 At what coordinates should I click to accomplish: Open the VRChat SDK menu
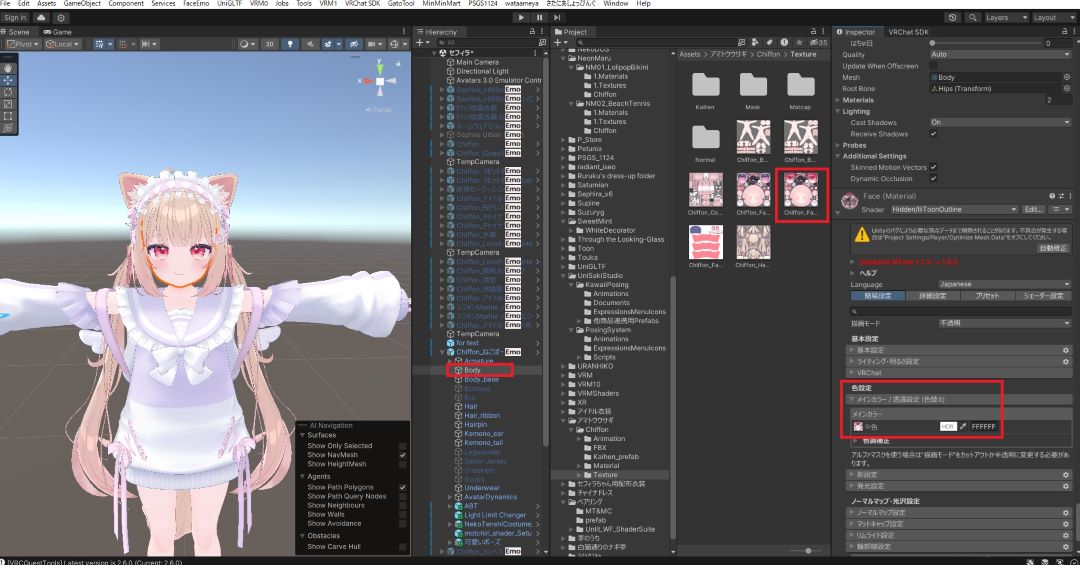(362, 3)
